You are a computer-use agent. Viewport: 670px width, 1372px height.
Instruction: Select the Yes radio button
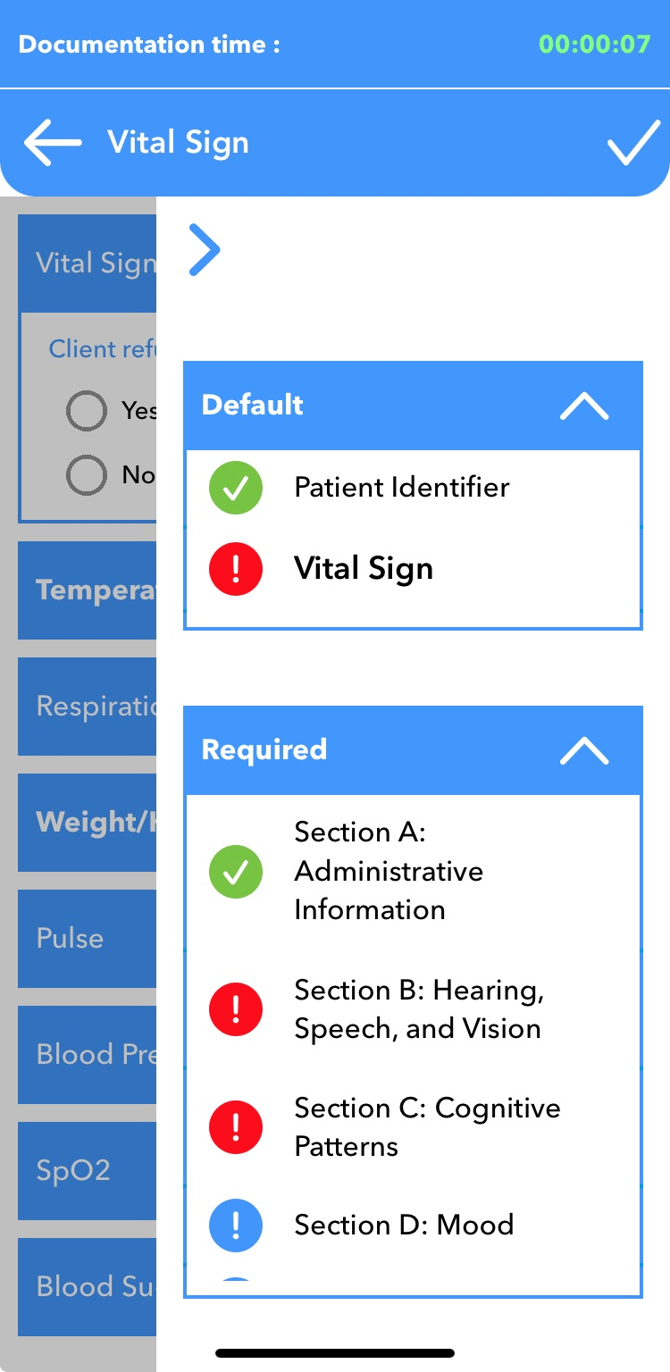coord(87,410)
